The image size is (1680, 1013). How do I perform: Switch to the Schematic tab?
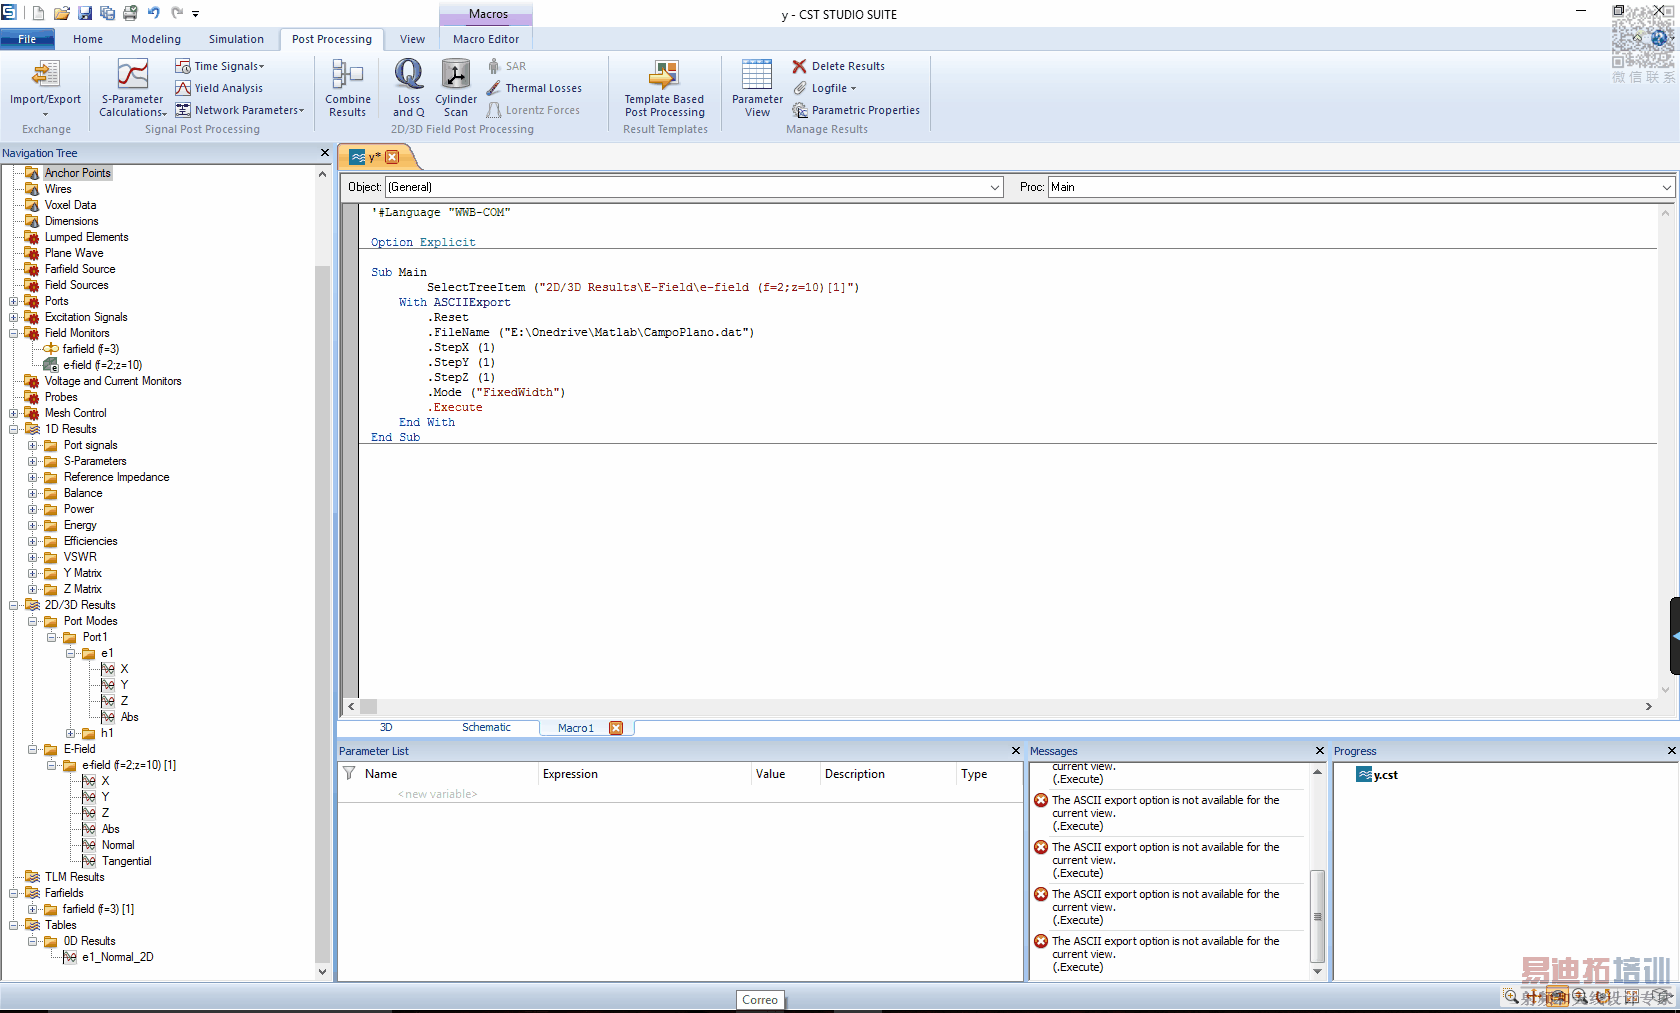click(x=486, y=728)
